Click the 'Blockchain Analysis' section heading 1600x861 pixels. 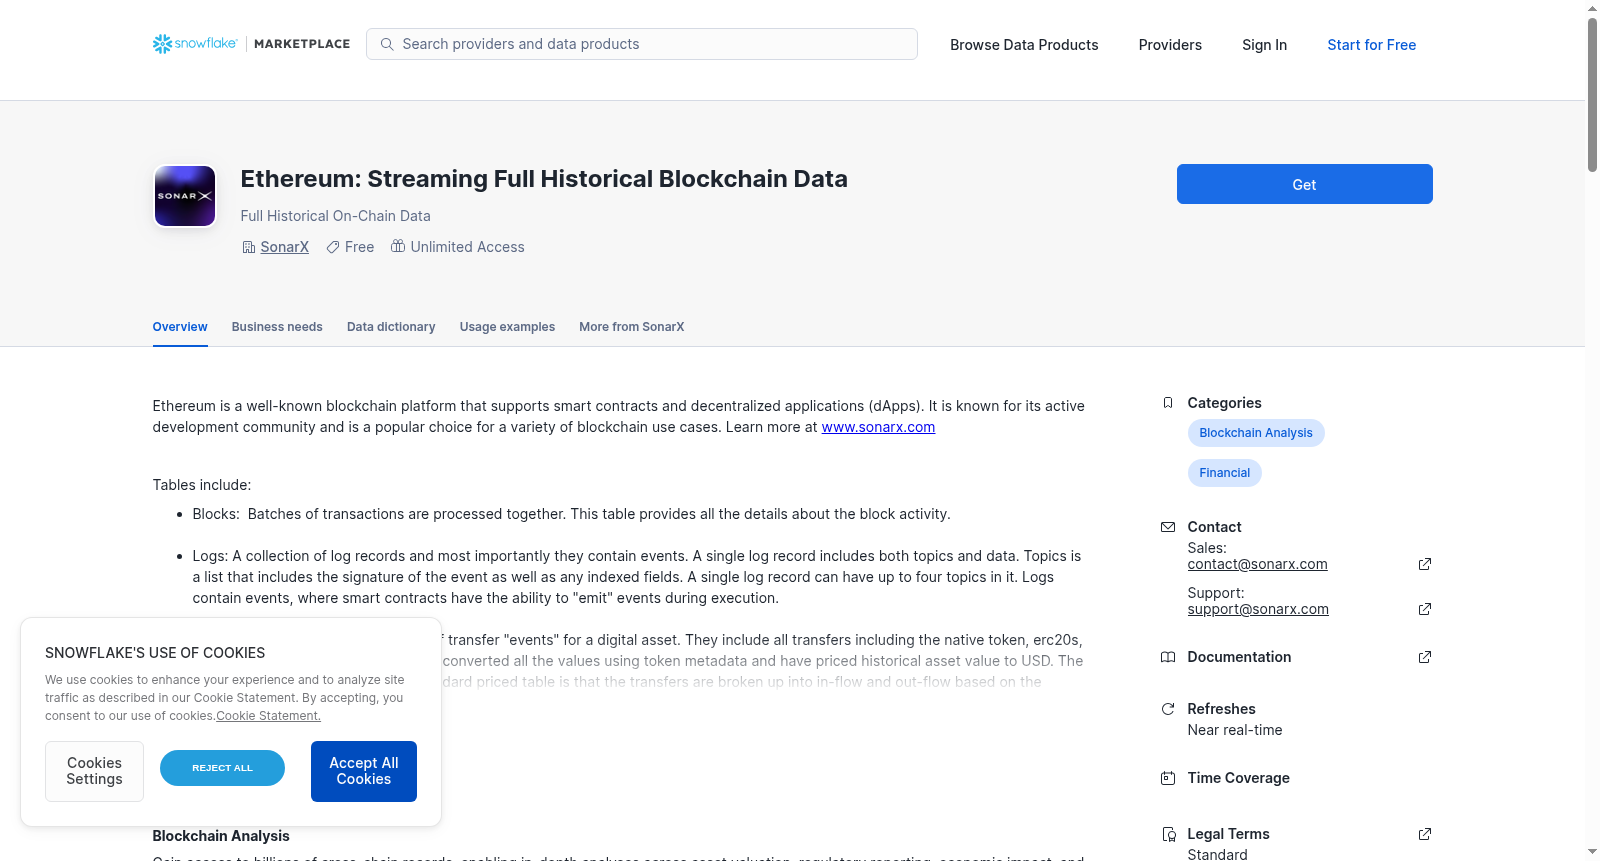[x=221, y=836]
